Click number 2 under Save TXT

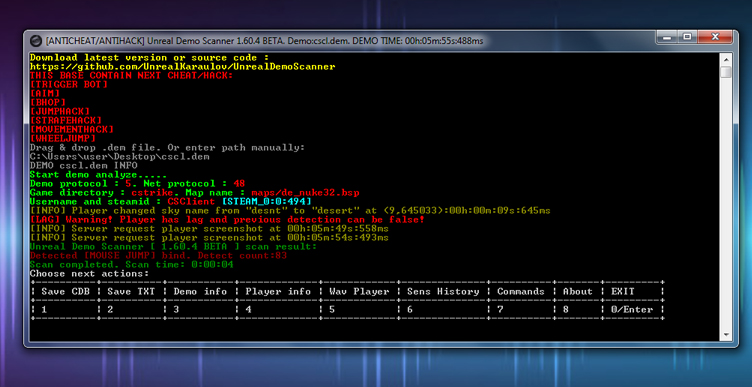click(x=110, y=310)
